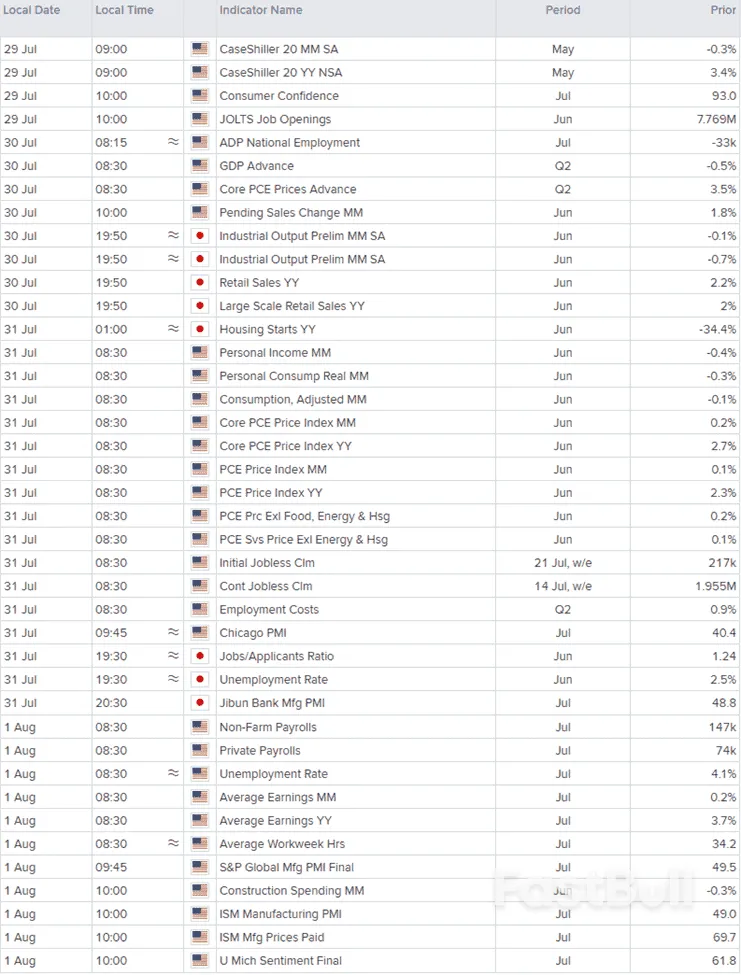Open the Initial Jobless Clm indicator
The height and width of the screenshot is (975, 741).
pos(267,563)
